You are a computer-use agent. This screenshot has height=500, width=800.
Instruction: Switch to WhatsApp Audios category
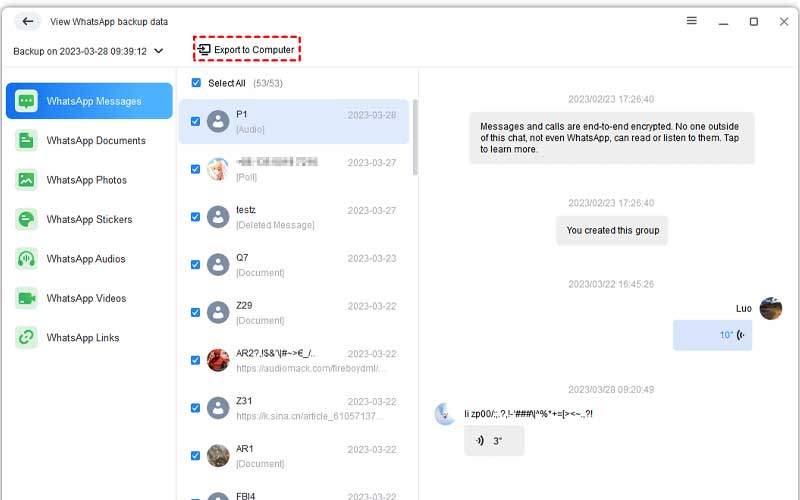coord(89,259)
